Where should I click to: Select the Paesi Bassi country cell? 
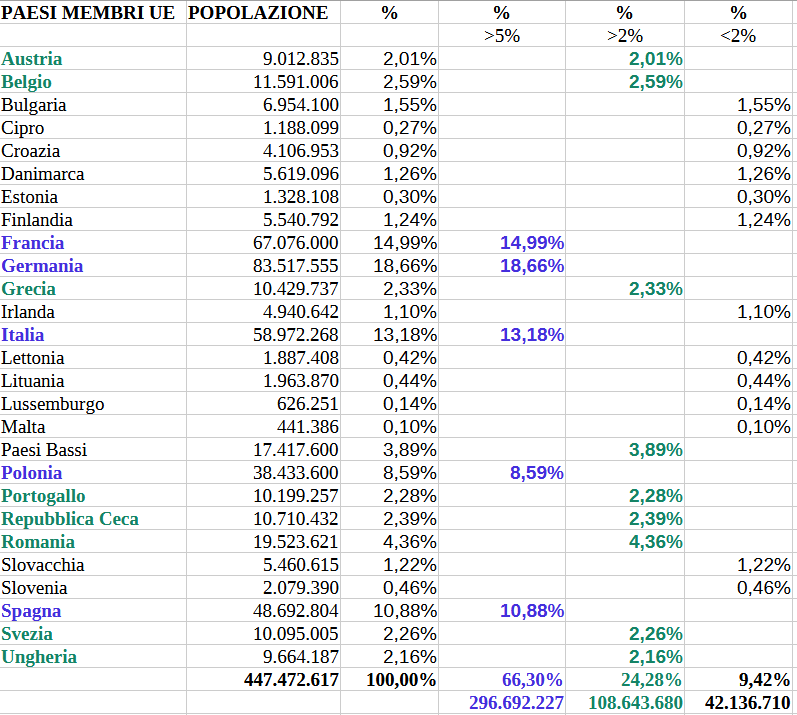coord(44,450)
